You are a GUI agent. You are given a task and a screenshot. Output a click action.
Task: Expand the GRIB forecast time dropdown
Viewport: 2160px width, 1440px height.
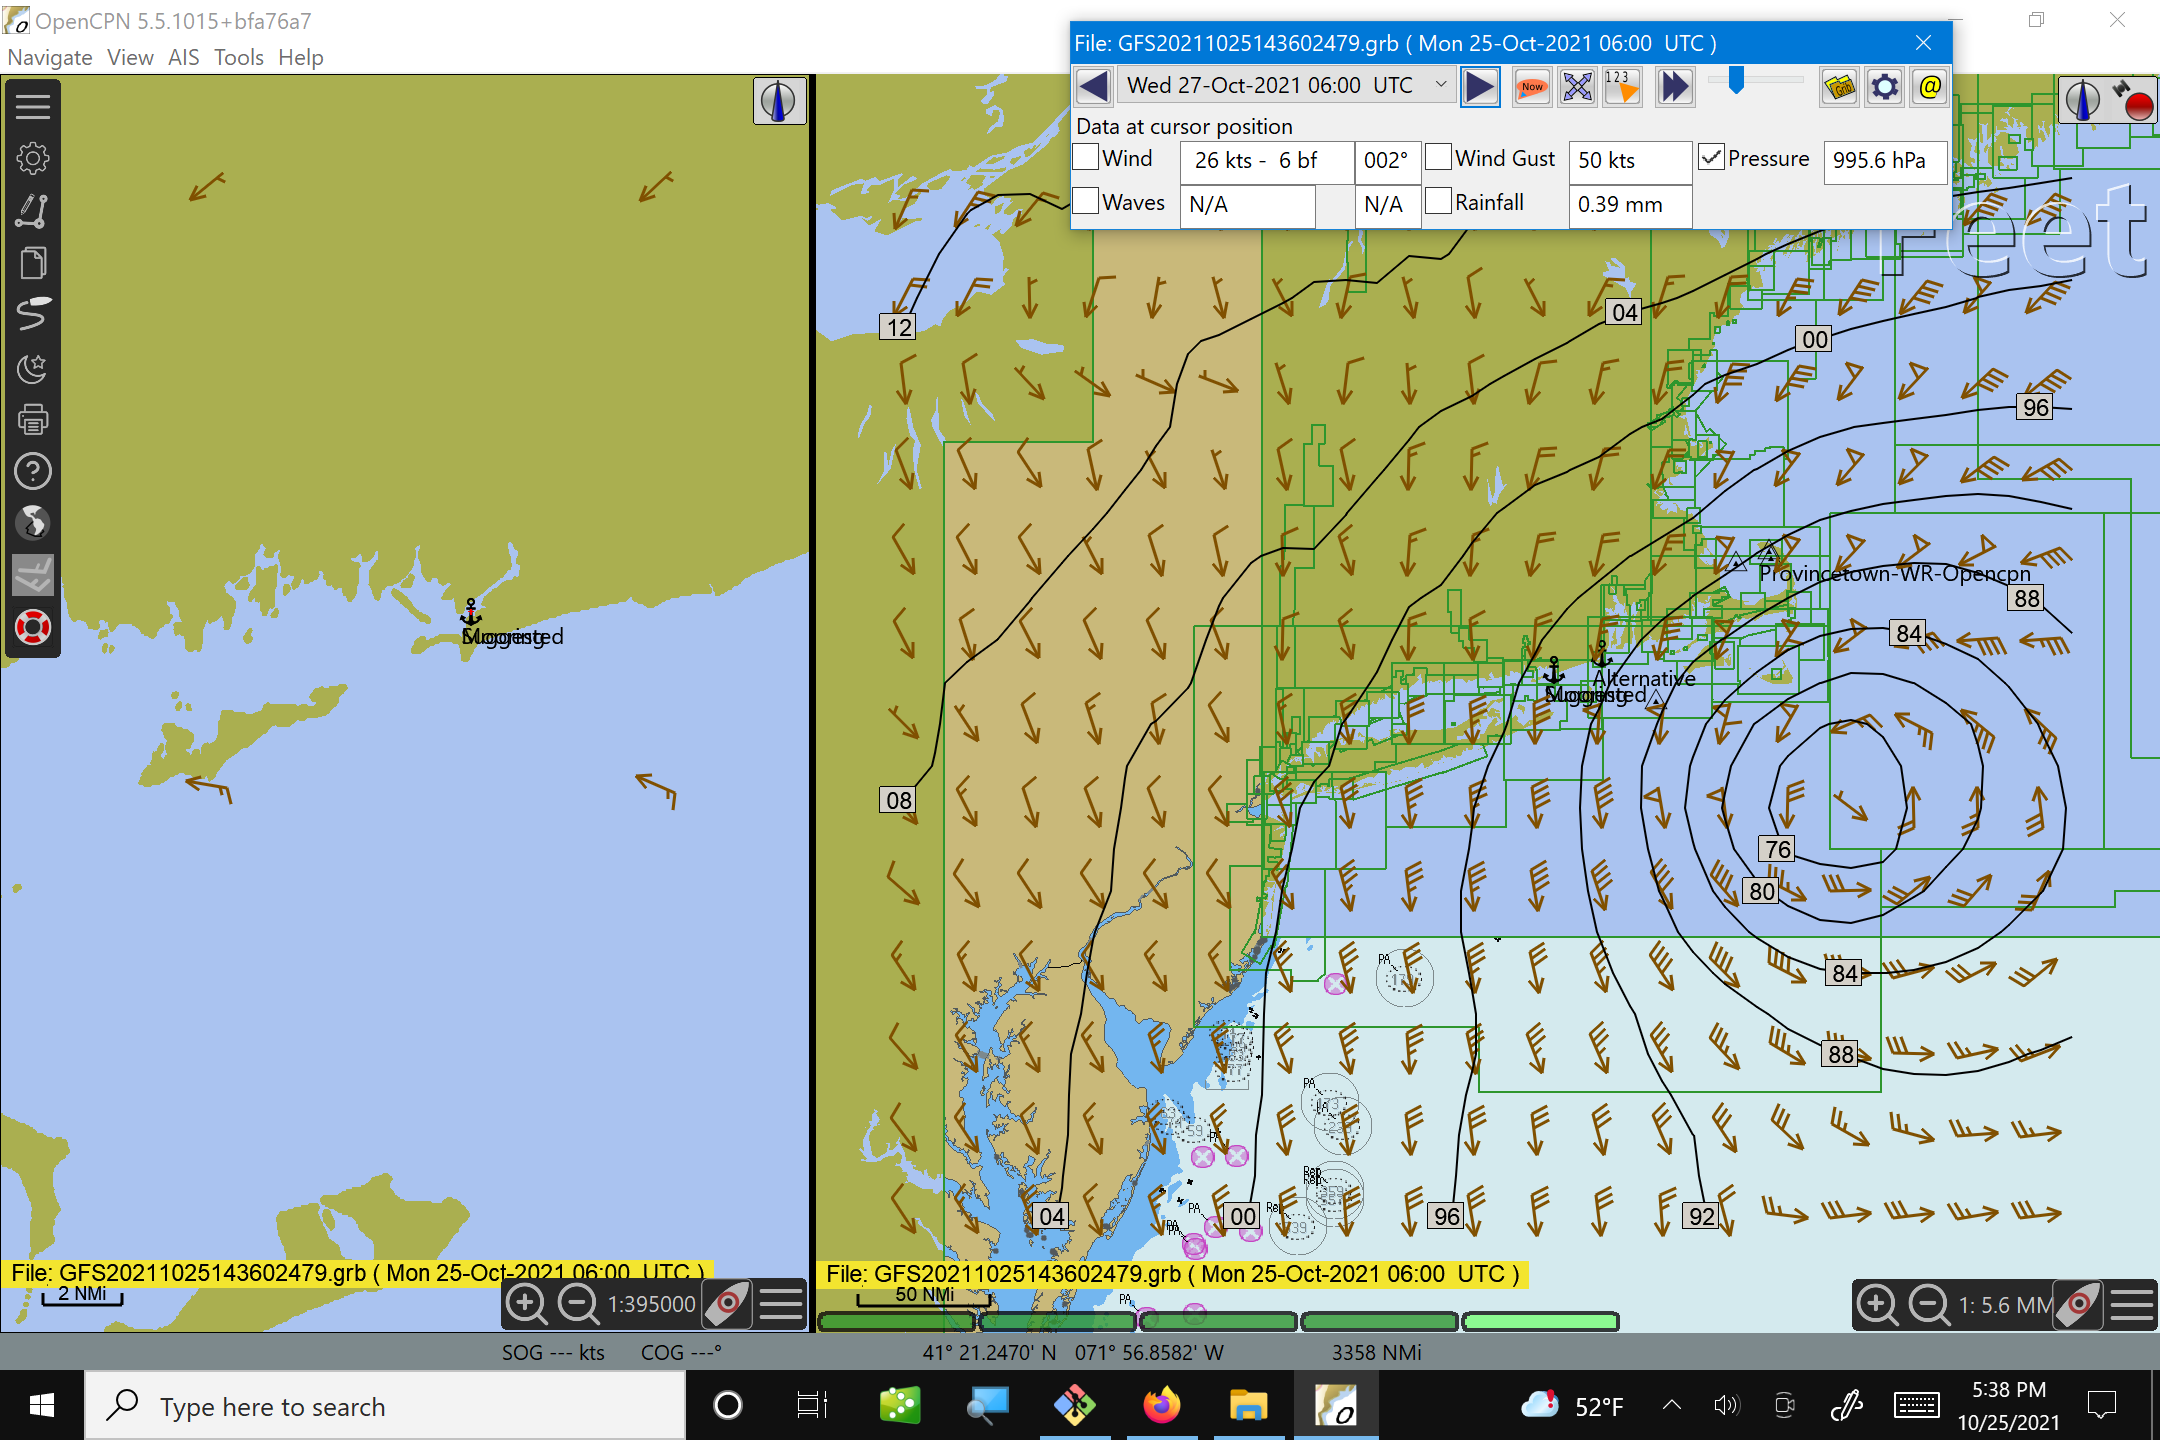[1440, 86]
